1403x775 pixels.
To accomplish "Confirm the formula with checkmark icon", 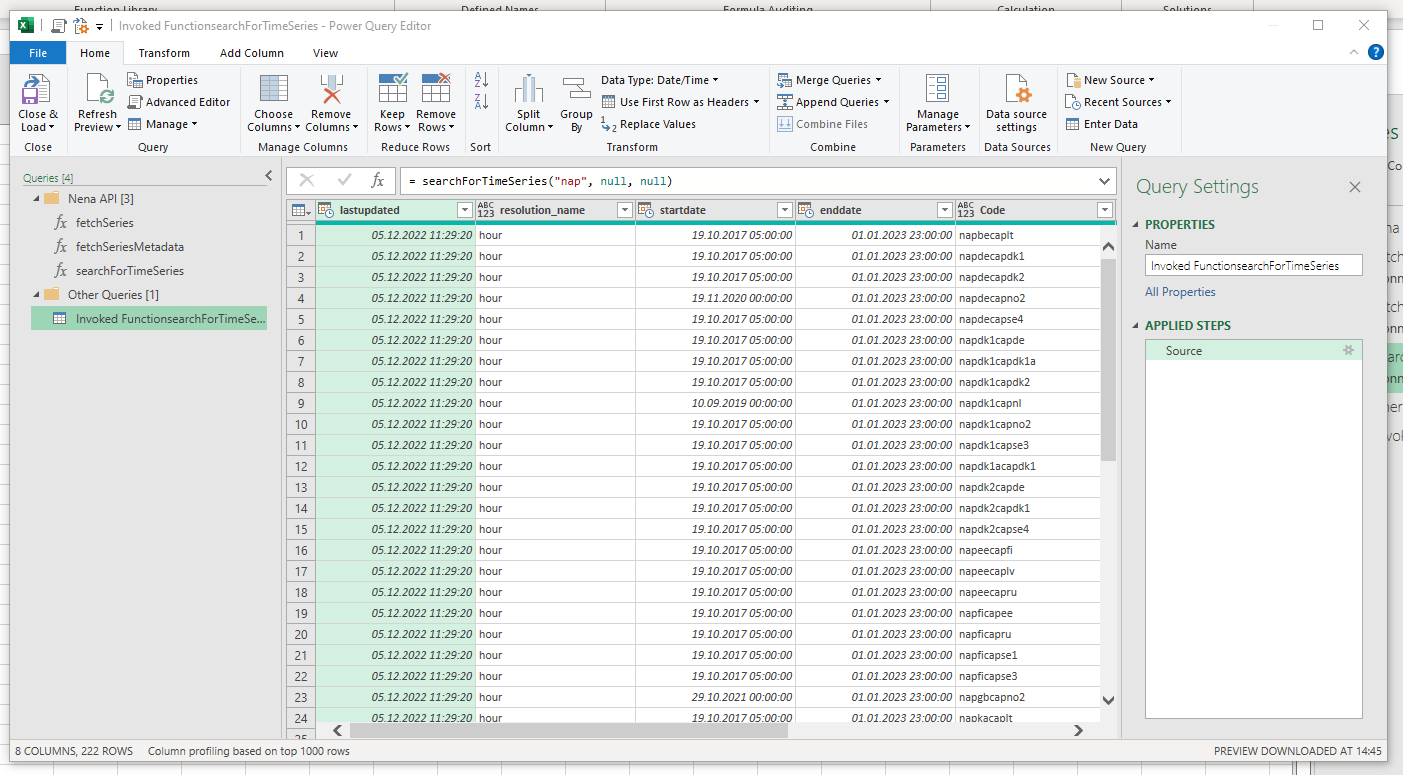I will point(344,181).
